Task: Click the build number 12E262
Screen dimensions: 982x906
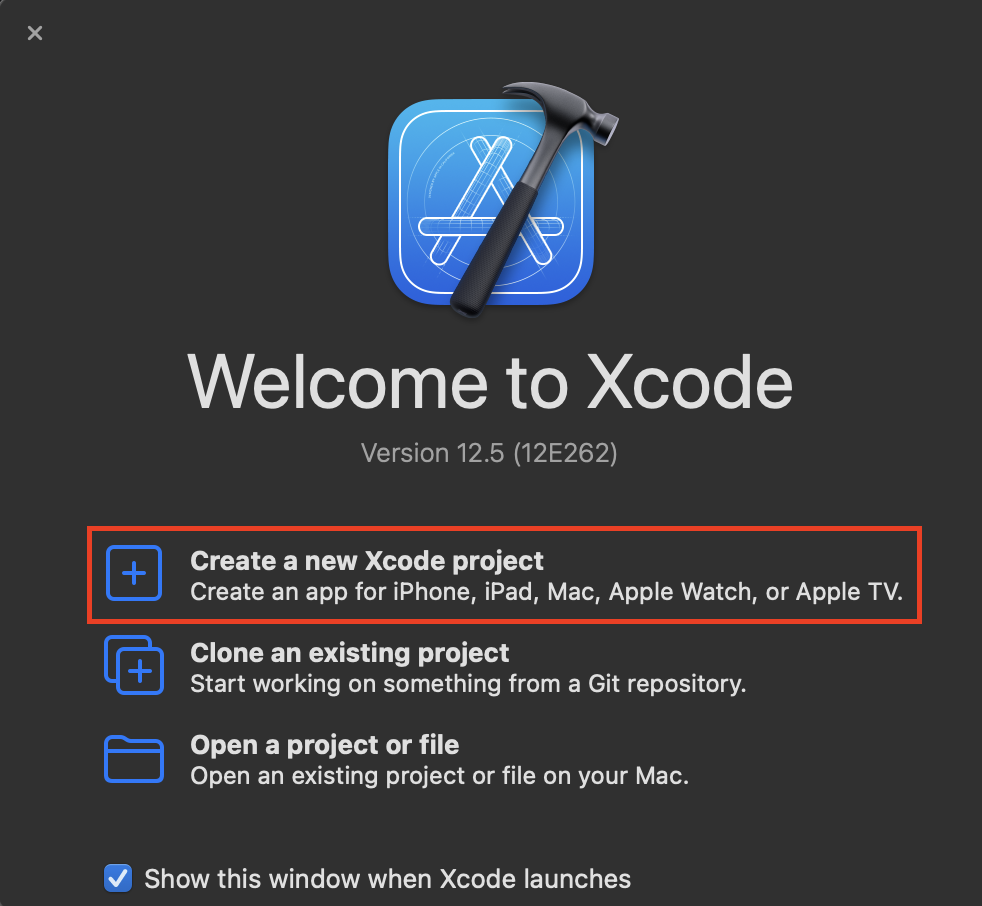Action: pos(566,453)
